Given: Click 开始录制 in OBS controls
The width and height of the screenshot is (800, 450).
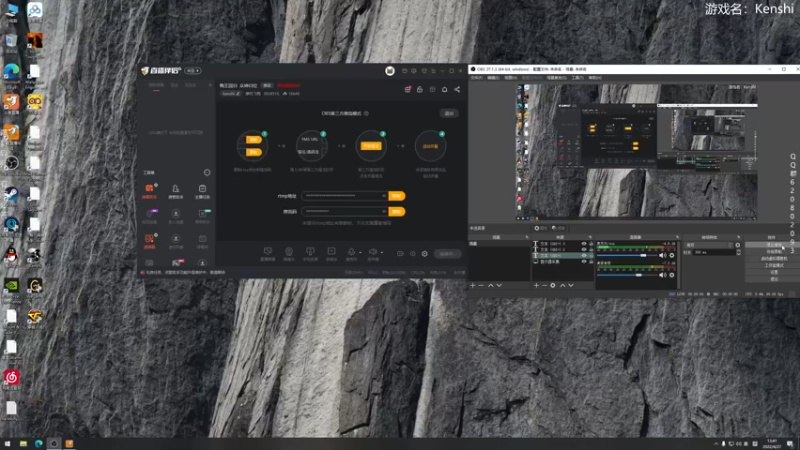Looking at the screenshot, I should pos(773,252).
